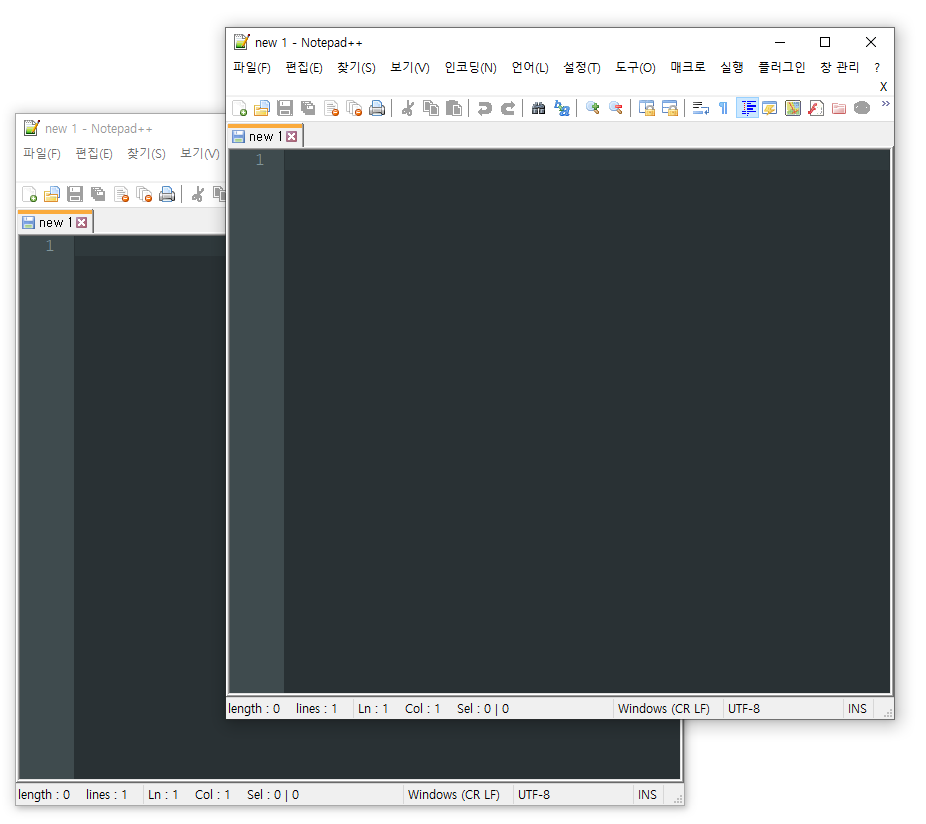Screen dimensions: 926x824
Task: Zoom out using the magnifier minus icon
Action: click(615, 108)
